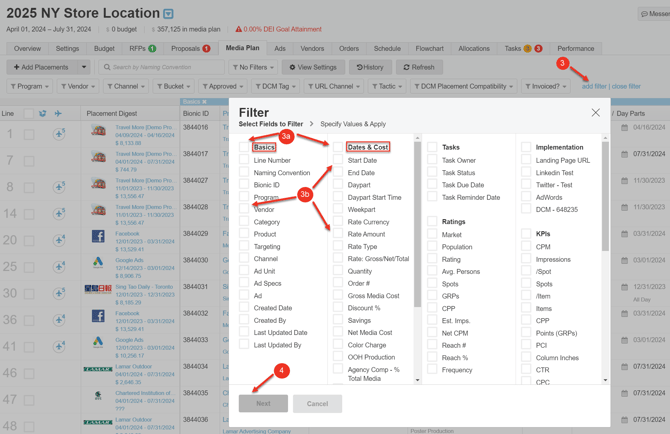
Task: Open the Tasks tab
Action: 523,48
